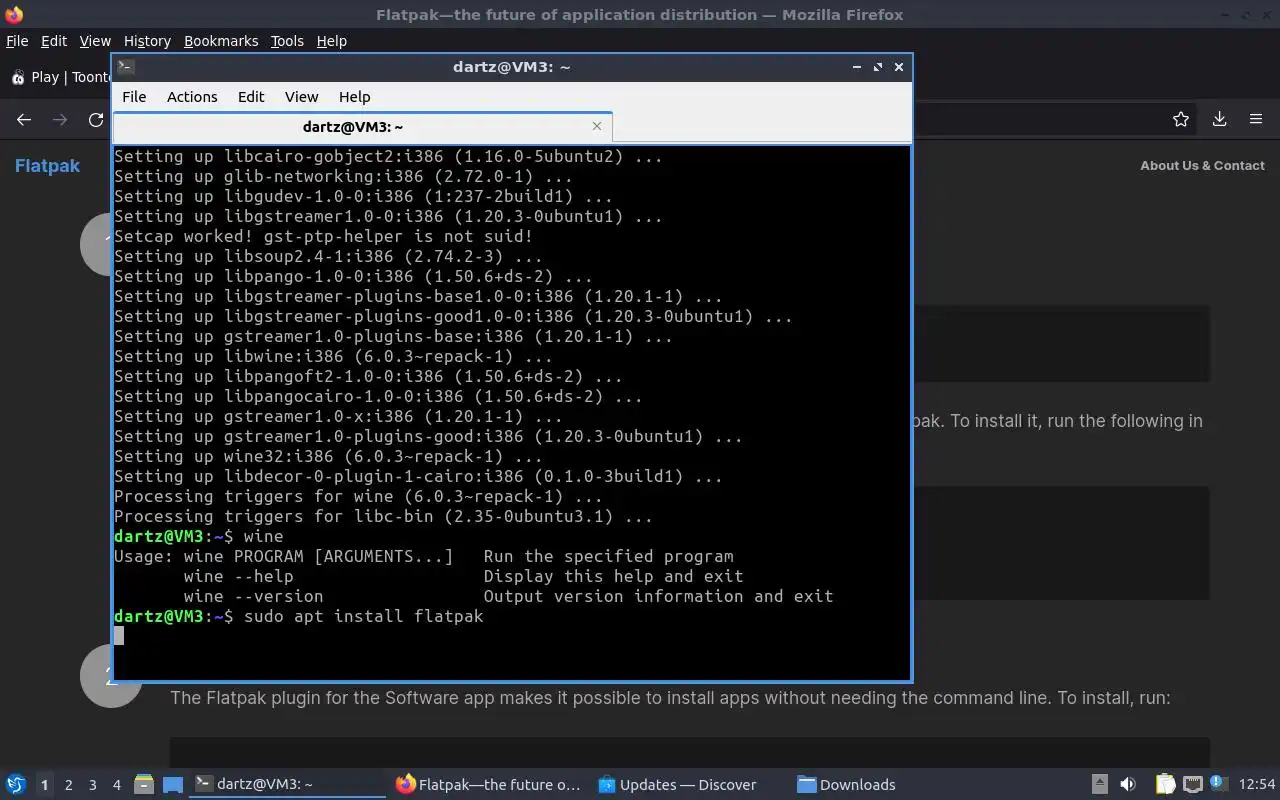Switch to virtual desktop 4

click(116, 785)
